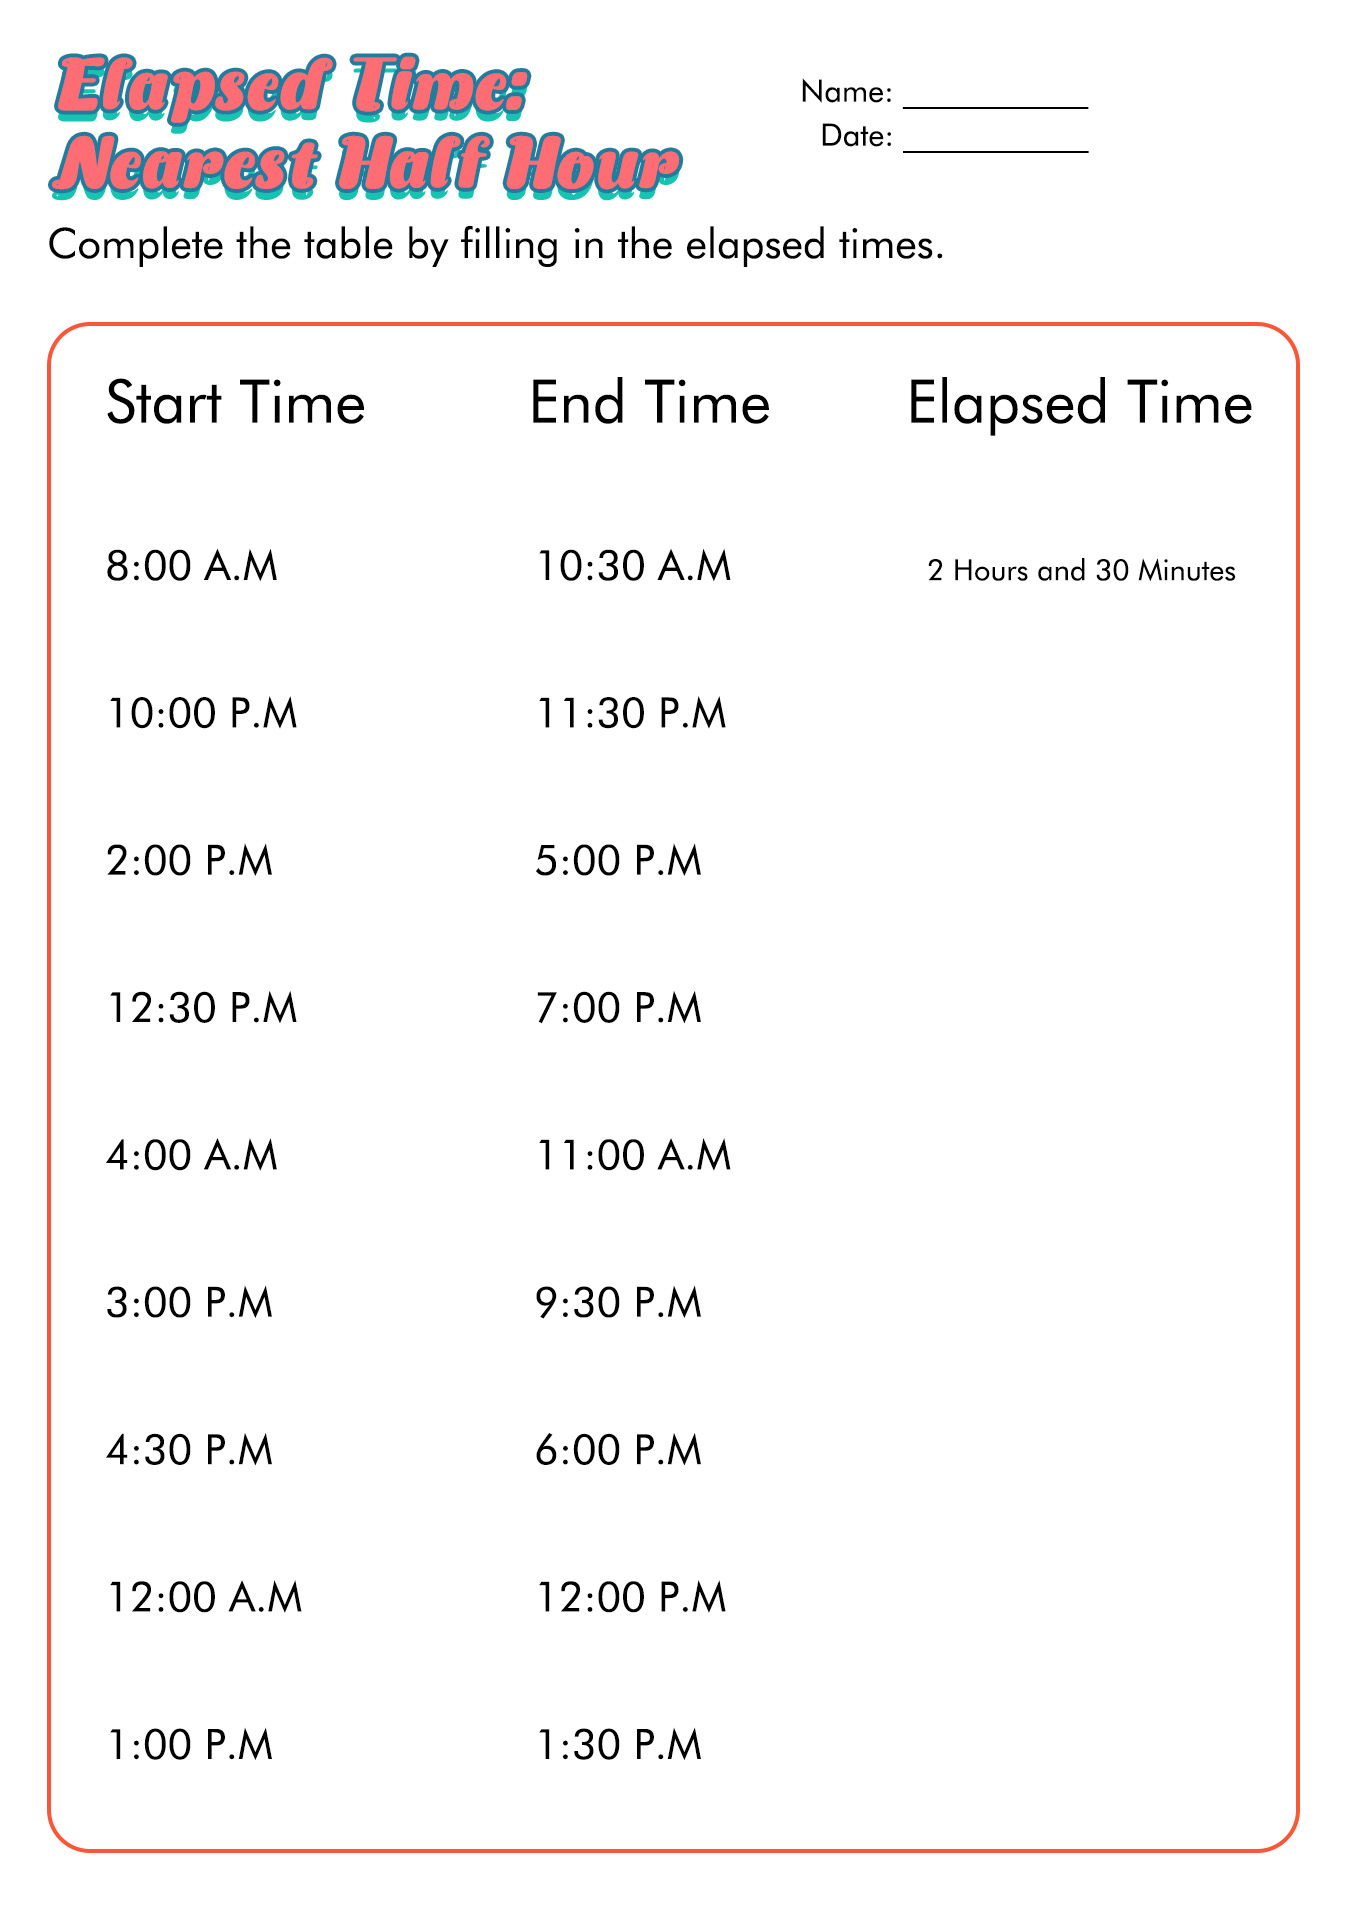1358x1920 pixels.
Task: Click the Date blank line
Action: pos(995,150)
